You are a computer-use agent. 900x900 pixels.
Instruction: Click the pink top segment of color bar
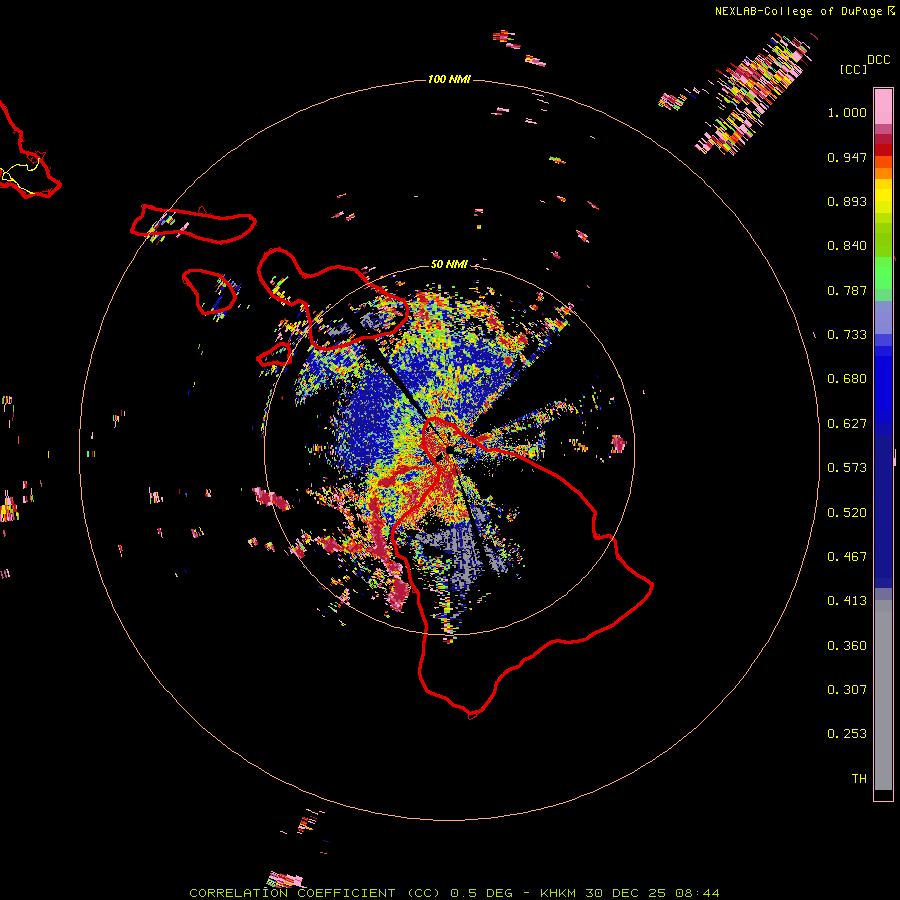[883, 106]
